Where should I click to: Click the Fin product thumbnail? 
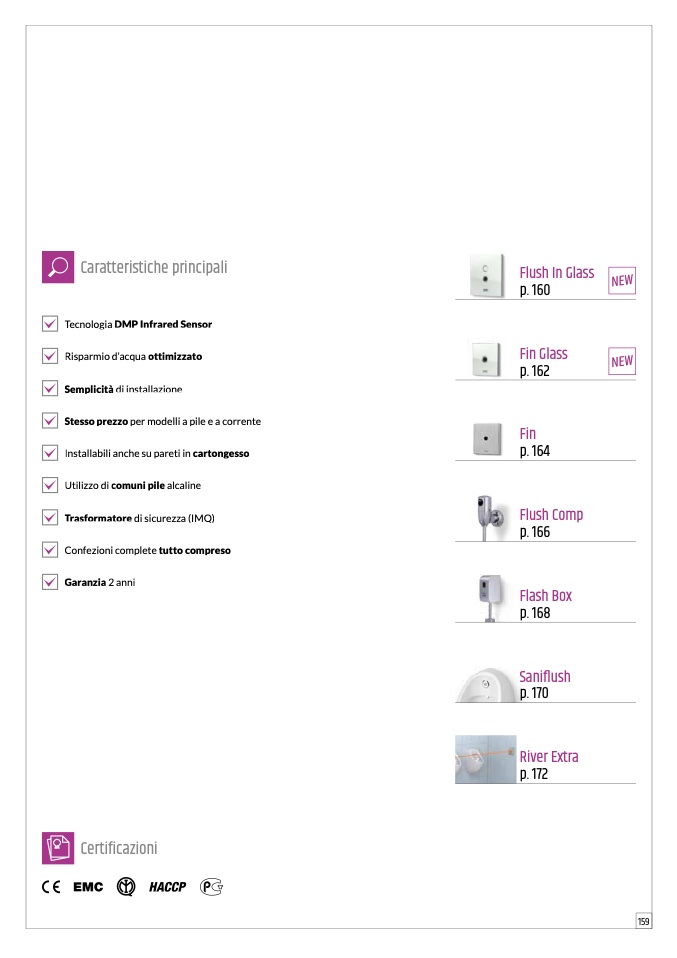point(487,439)
